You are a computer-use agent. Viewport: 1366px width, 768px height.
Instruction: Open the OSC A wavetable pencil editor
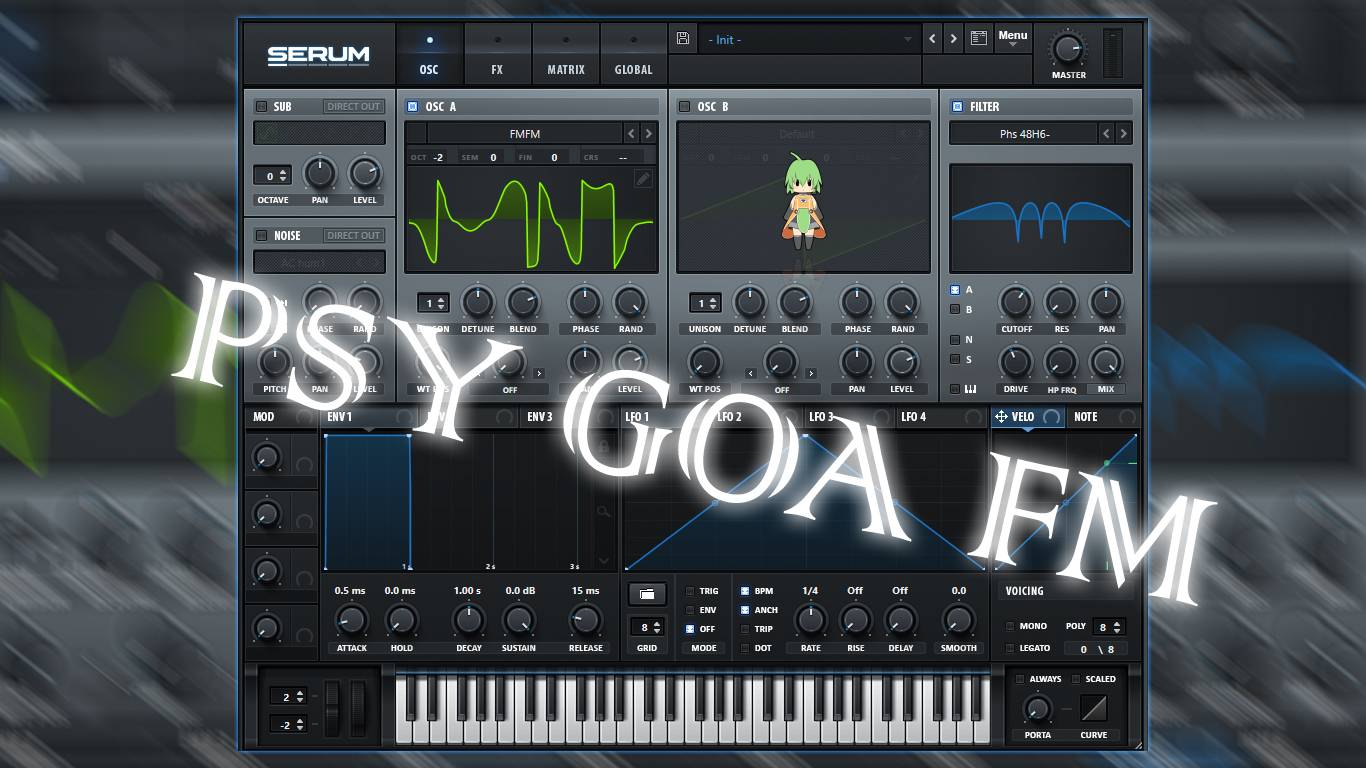click(x=643, y=178)
